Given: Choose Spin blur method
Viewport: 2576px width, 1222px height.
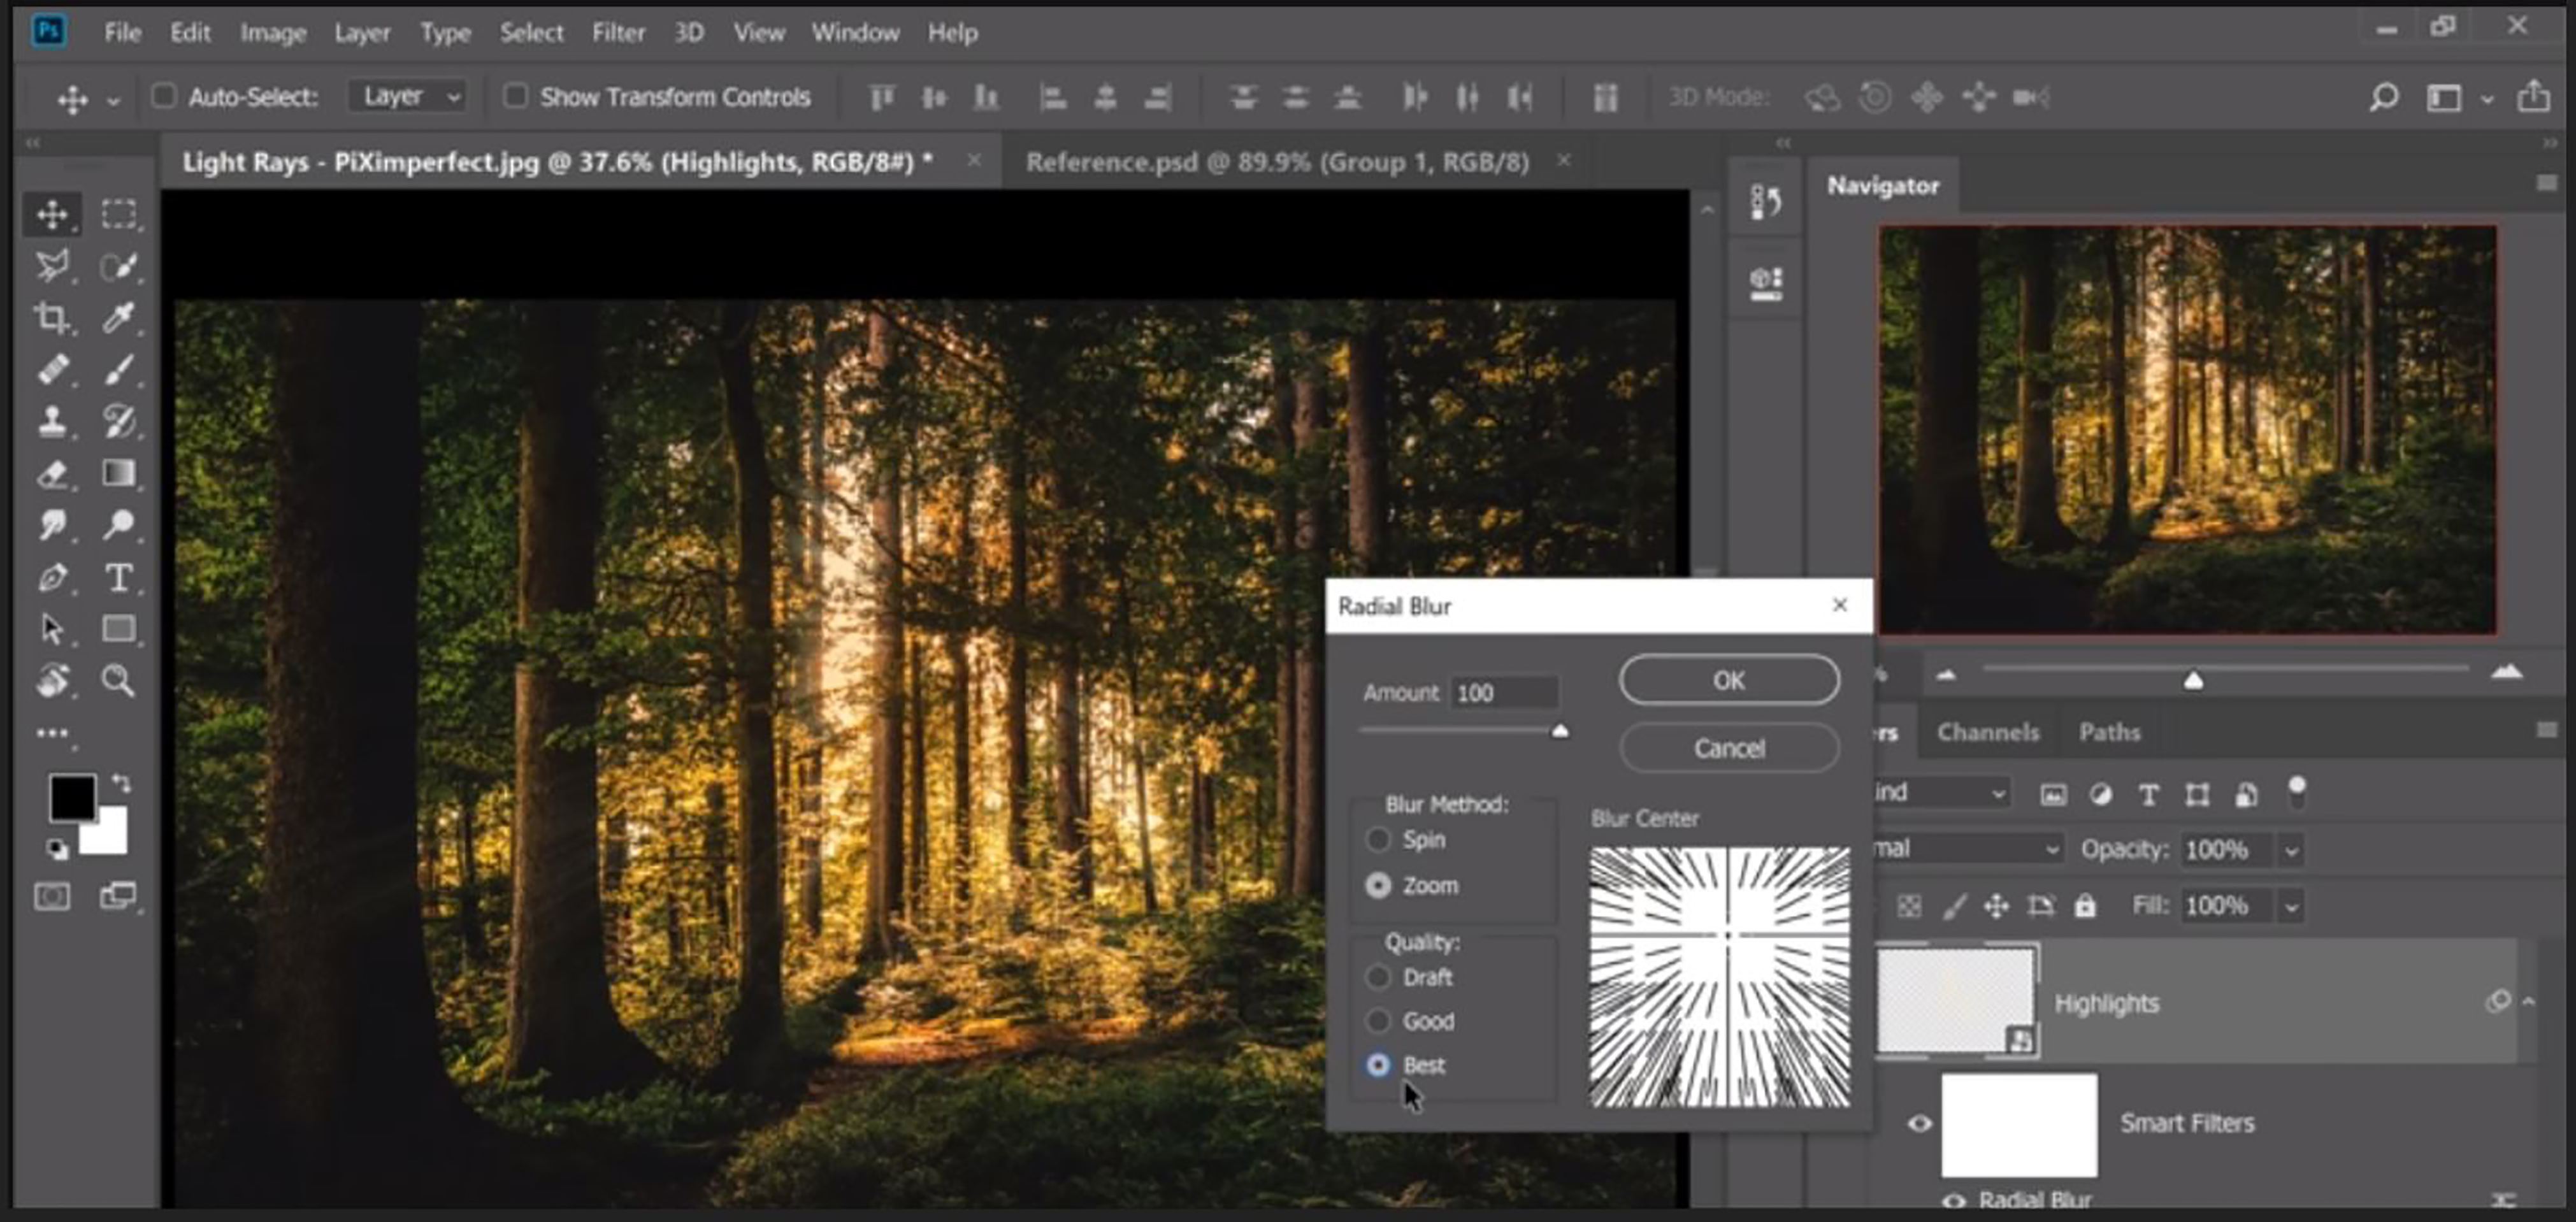Looking at the screenshot, I should click(1378, 839).
